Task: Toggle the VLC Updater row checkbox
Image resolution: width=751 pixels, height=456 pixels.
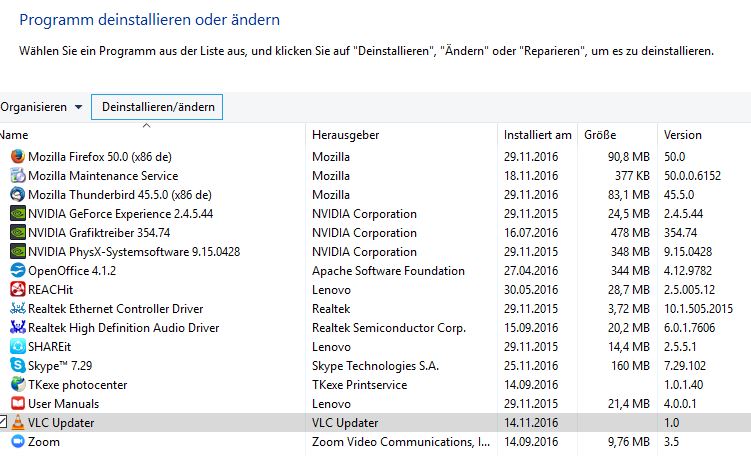Action: point(3,423)
